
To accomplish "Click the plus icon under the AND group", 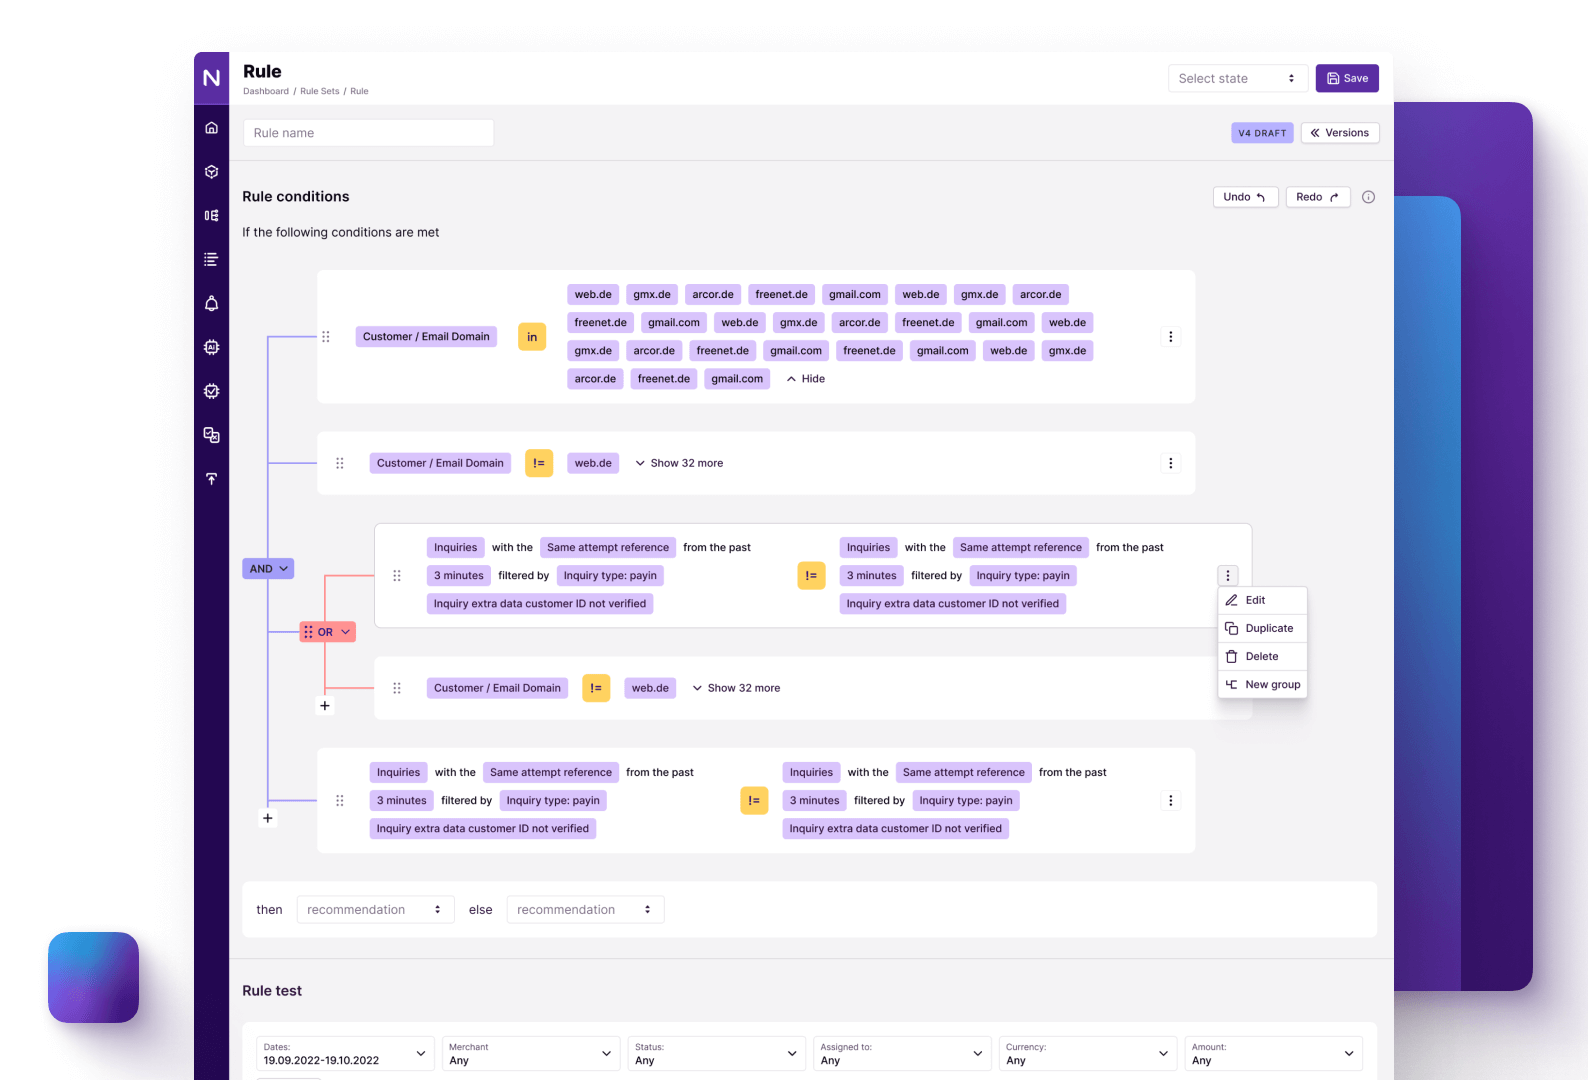I will coord(267,818).
